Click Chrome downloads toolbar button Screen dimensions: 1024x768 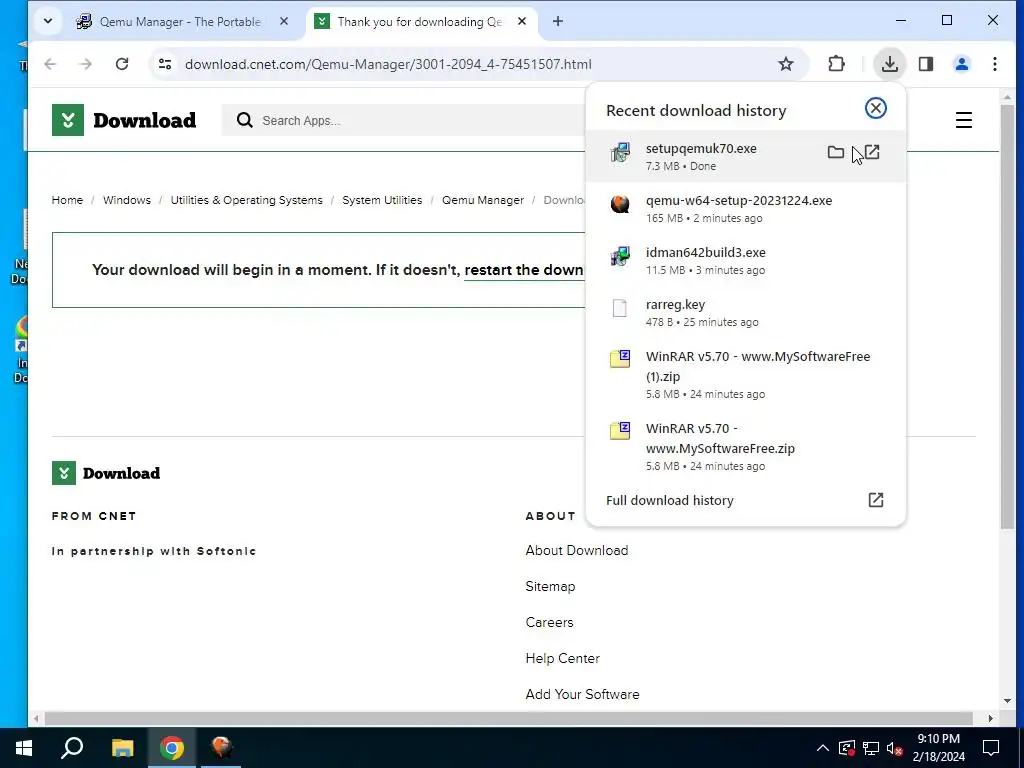coord(889,64)
